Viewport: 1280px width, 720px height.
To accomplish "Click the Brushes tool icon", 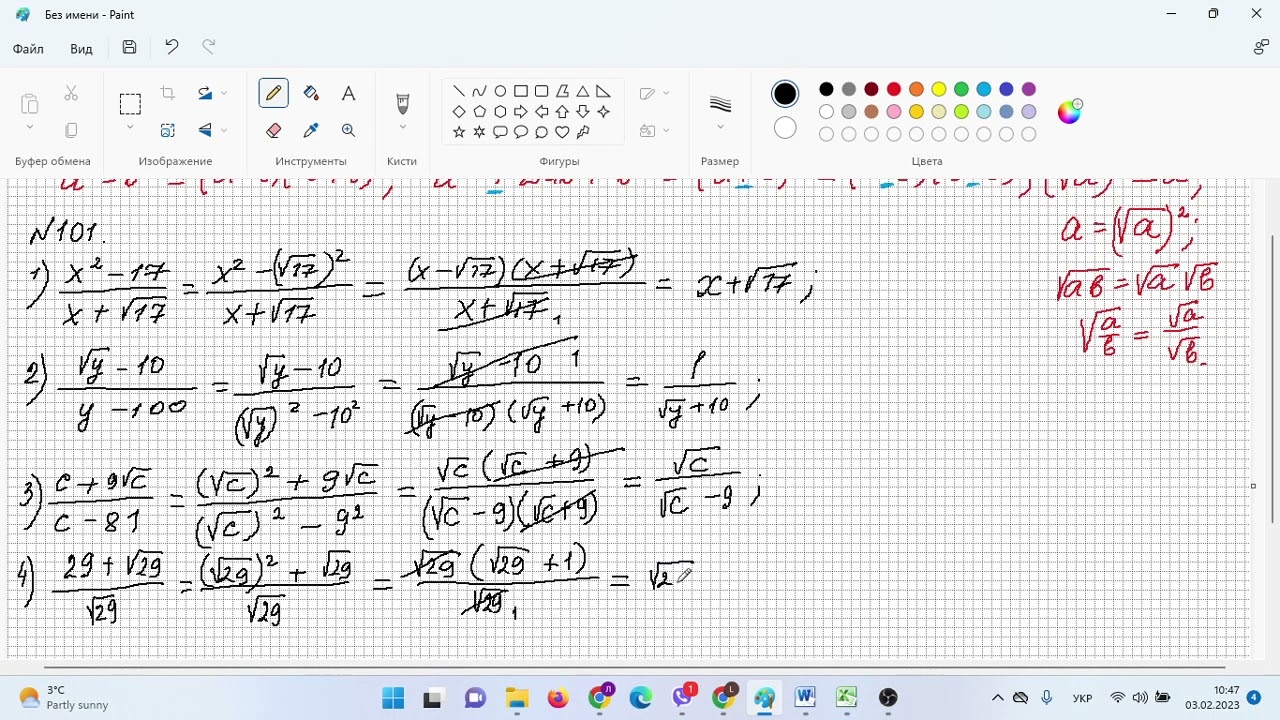I will (x=403, y=103).
